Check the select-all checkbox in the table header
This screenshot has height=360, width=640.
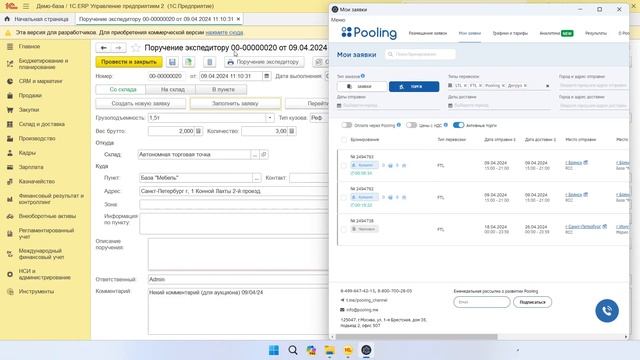click(344, 140)
